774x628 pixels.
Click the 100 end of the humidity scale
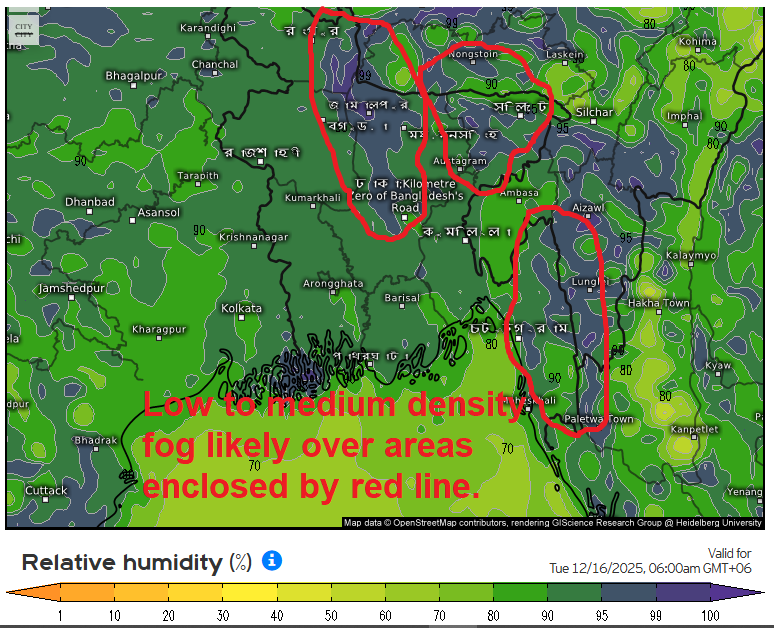click(738, 593)
